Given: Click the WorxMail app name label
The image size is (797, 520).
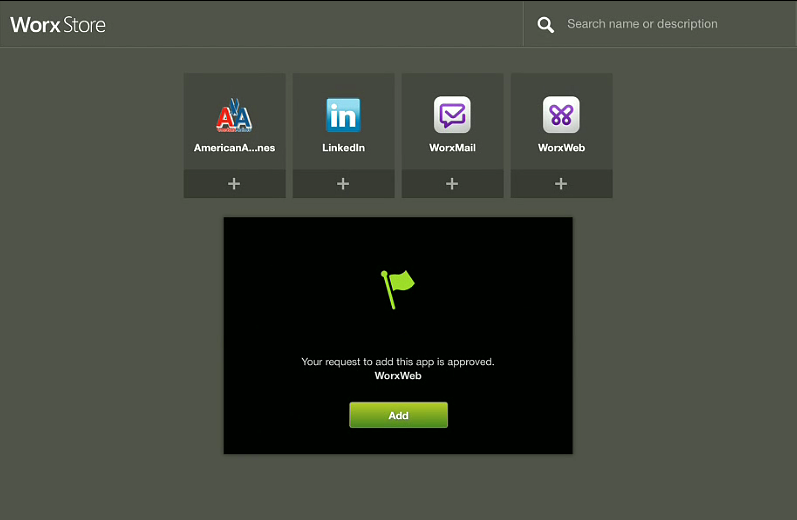Looking at the screenshot, I should pyautogui.click(x=452, y=148).
